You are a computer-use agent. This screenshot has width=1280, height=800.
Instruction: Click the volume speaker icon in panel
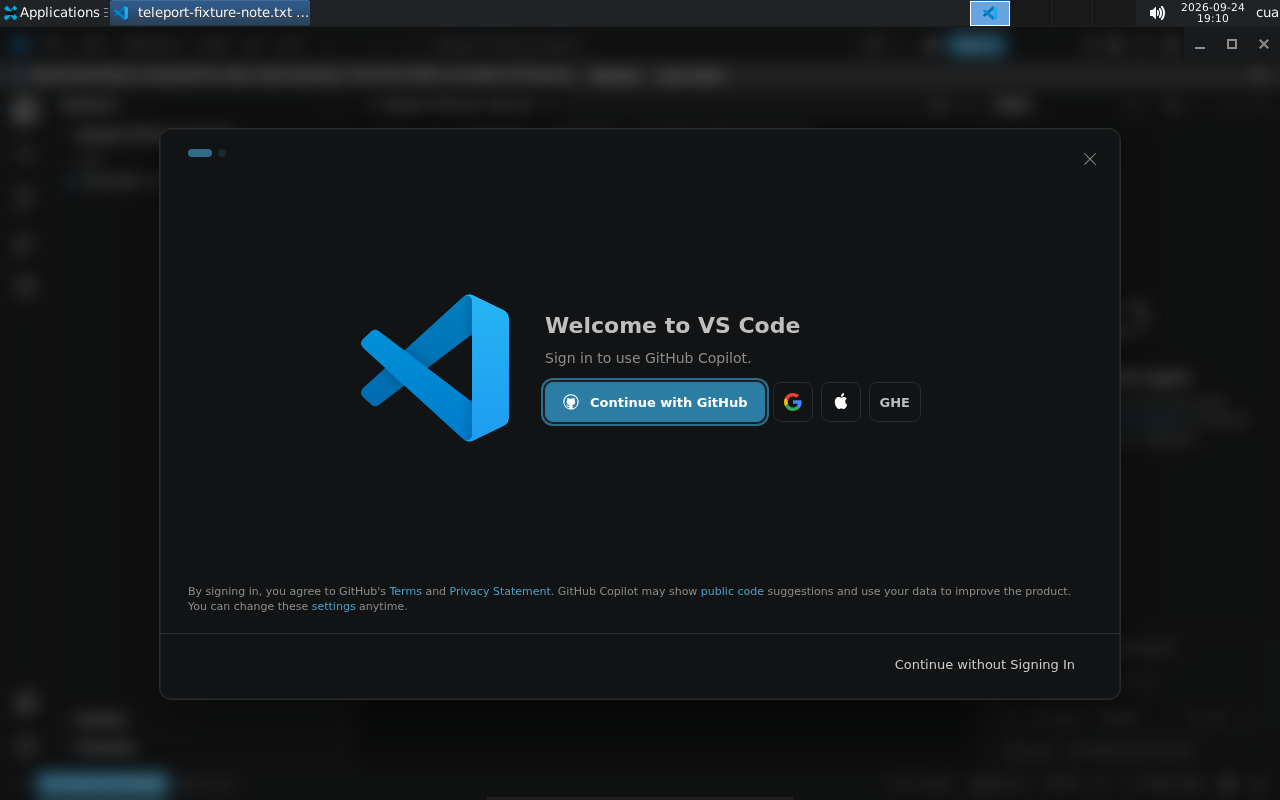point(1157,13)
